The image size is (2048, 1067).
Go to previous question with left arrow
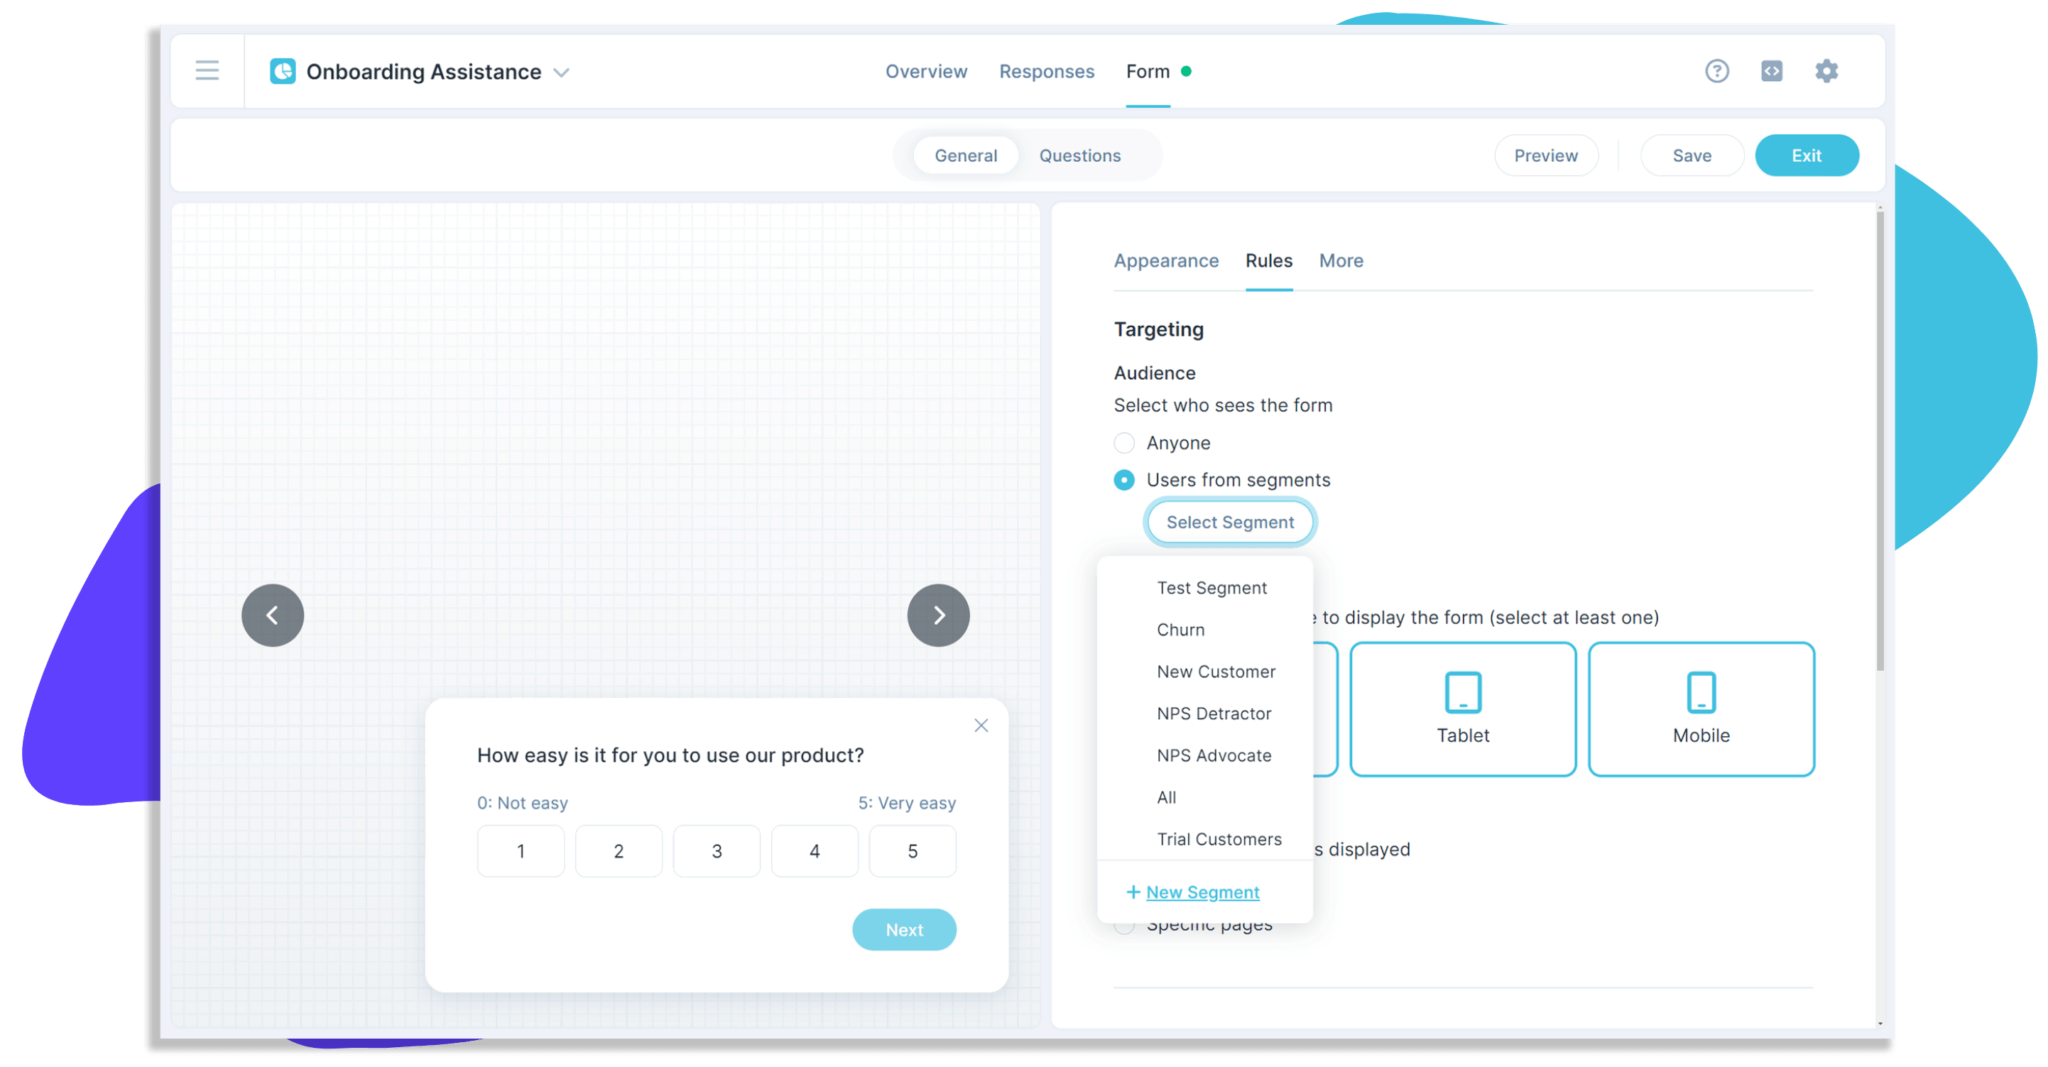pyautogui.click(x=272, y=615)
